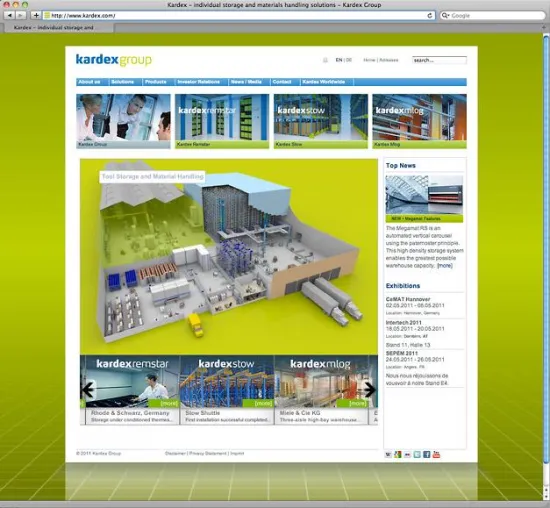Open the Kardex Worldwide menu

click(x=324, y=82)
